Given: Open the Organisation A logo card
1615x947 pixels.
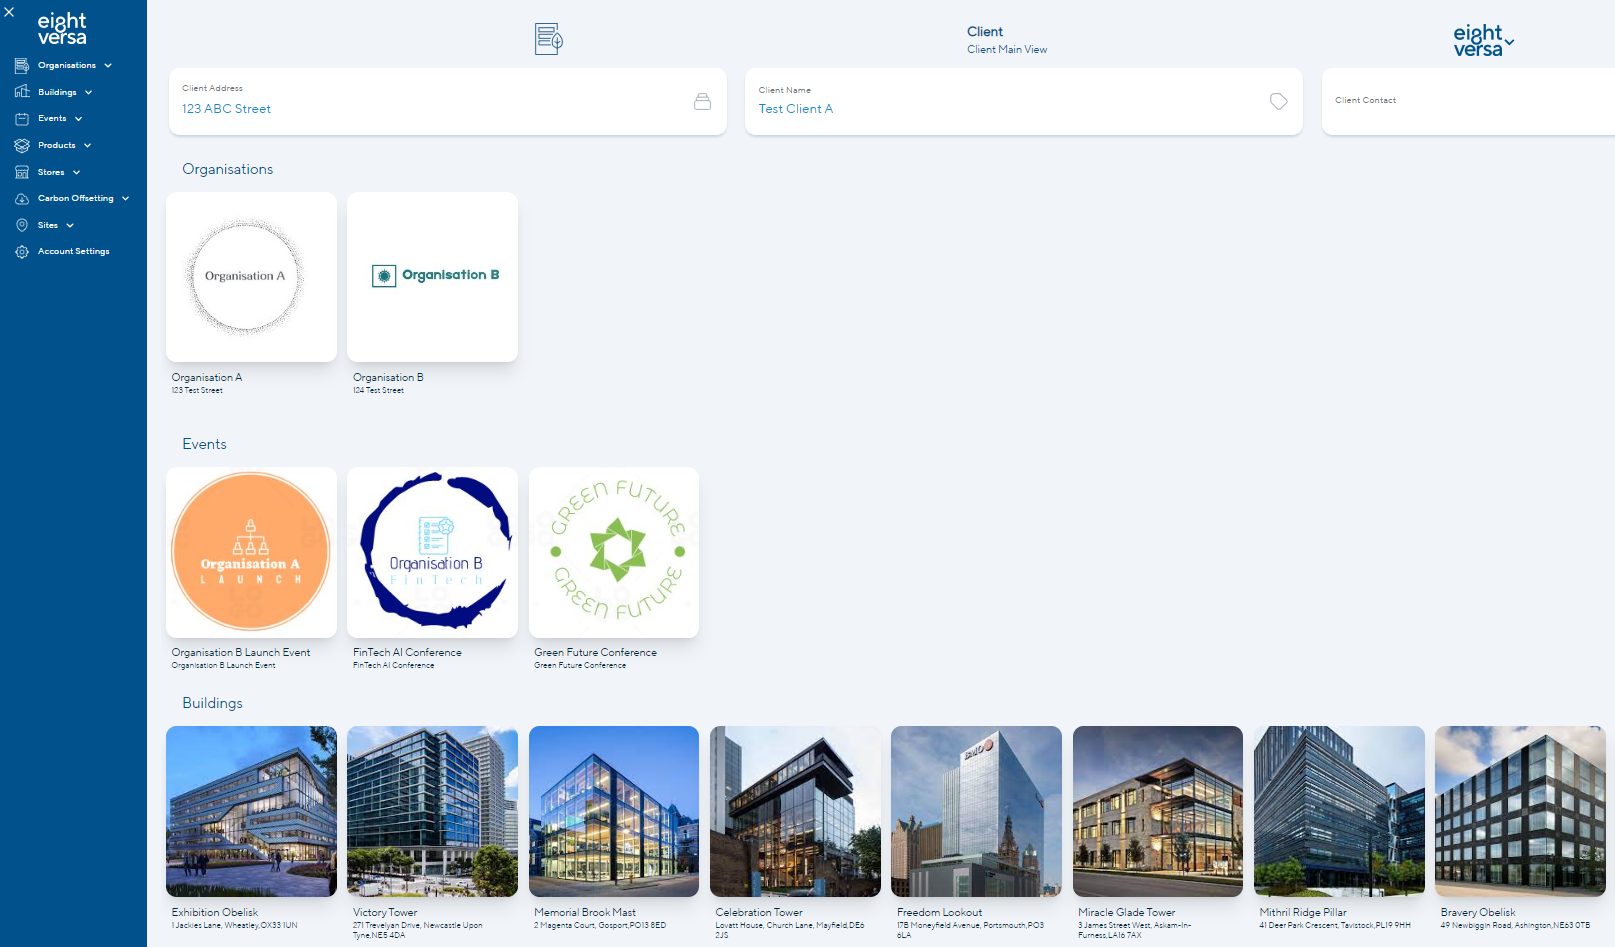Looking at the screenshot, I should (251, 277).
